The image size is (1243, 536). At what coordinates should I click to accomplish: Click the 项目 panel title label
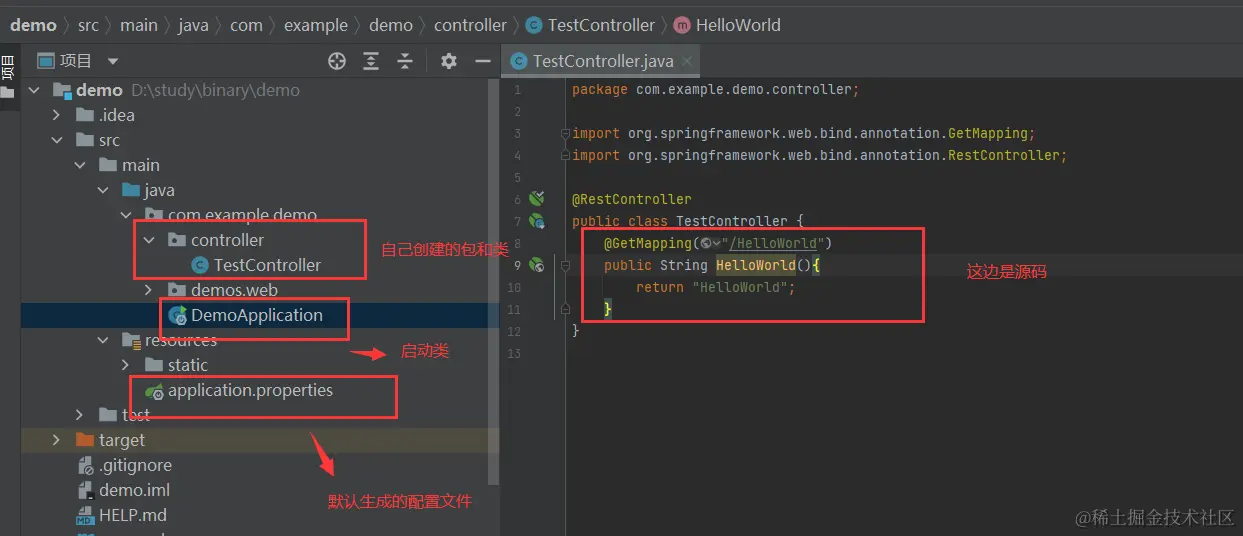click(x=75, y=61)
